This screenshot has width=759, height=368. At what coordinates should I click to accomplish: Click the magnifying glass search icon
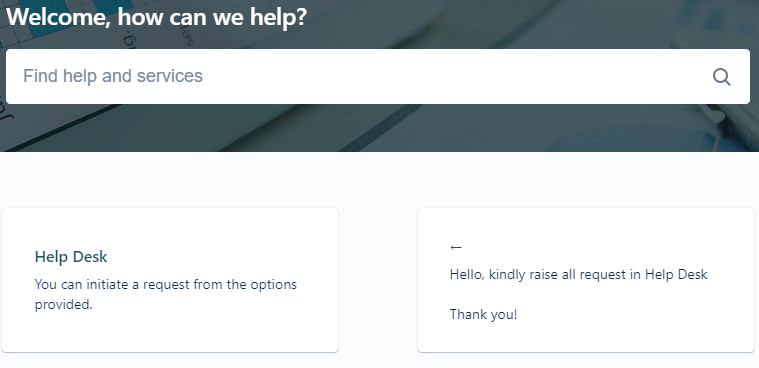(x=721, y=77)
